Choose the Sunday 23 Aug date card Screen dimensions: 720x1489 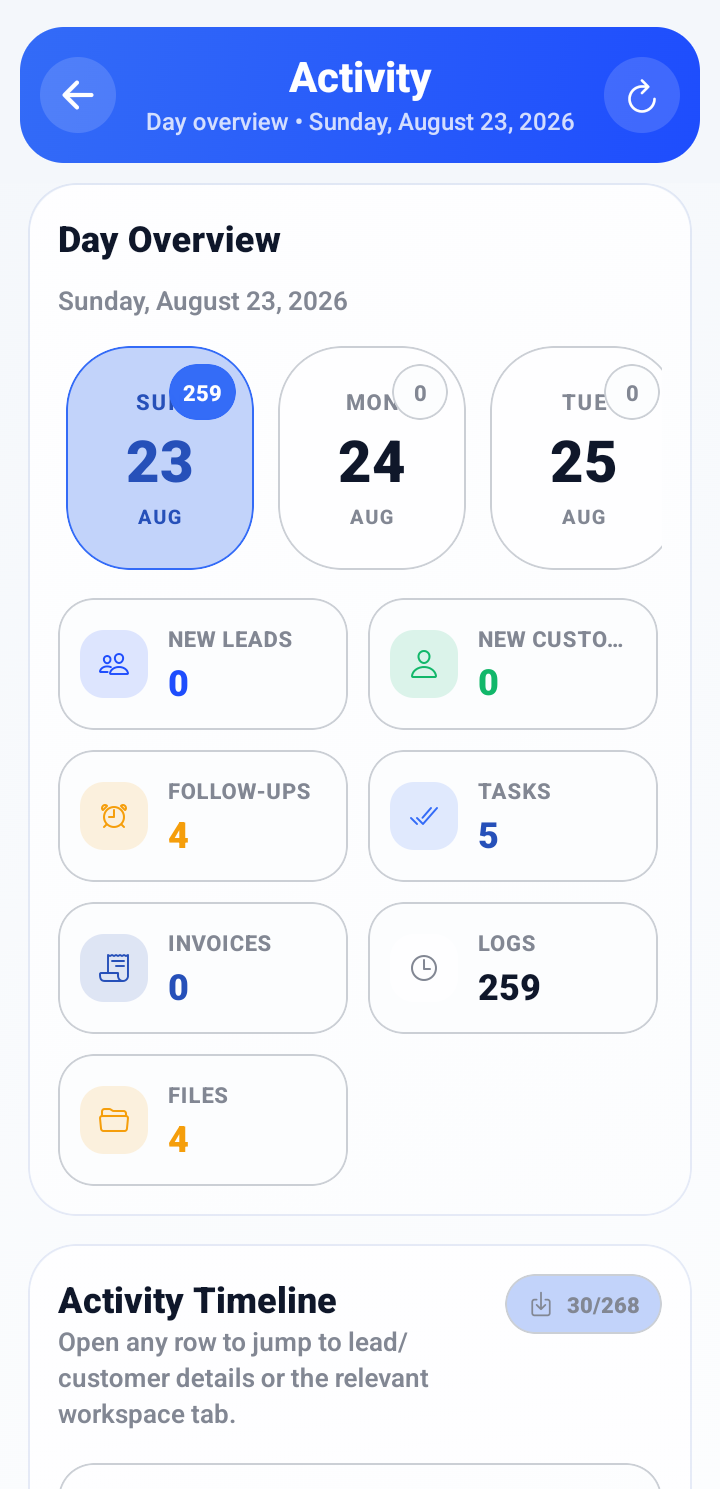click(160, 458)
